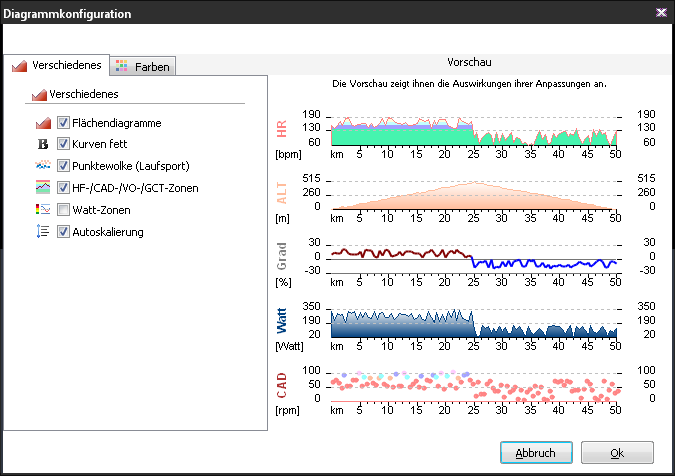The image size is (675, 476).
Task: Click the CAD cadence scatter preview chart
Action: 474,386
